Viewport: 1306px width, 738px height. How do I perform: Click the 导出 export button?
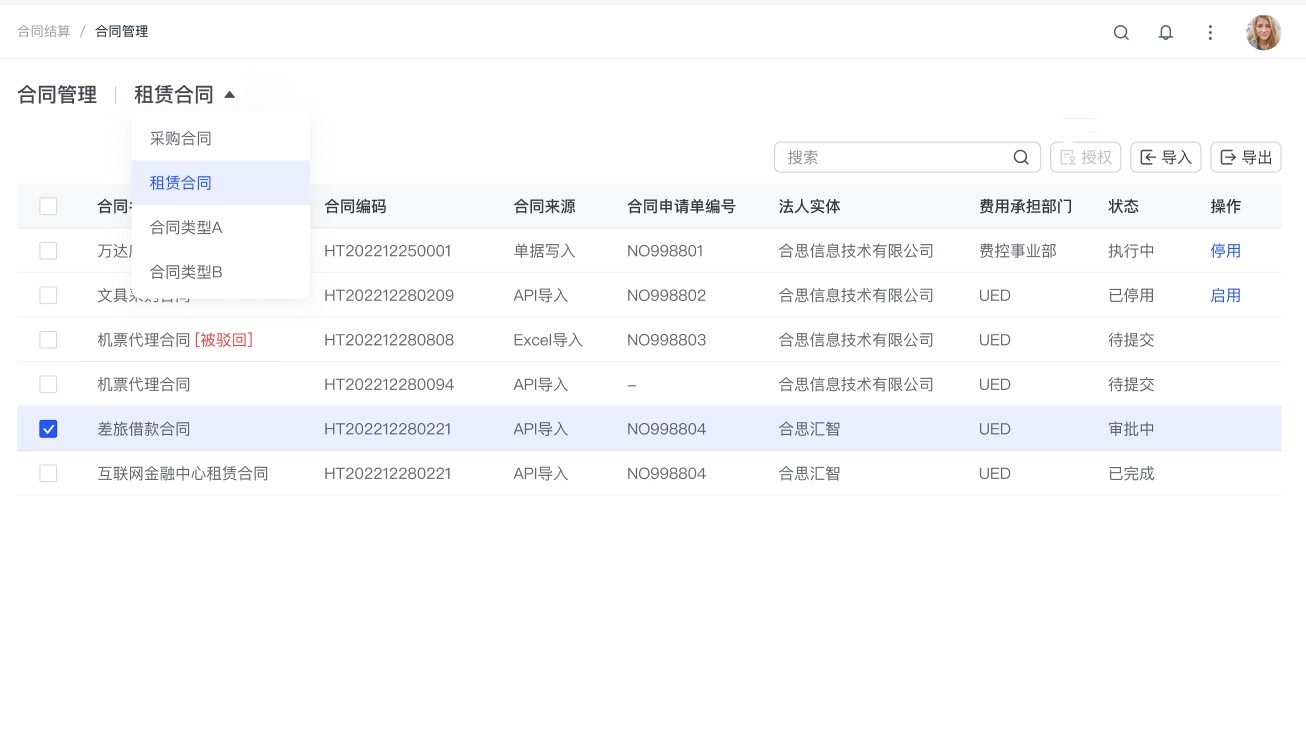tap(1246, 157)
